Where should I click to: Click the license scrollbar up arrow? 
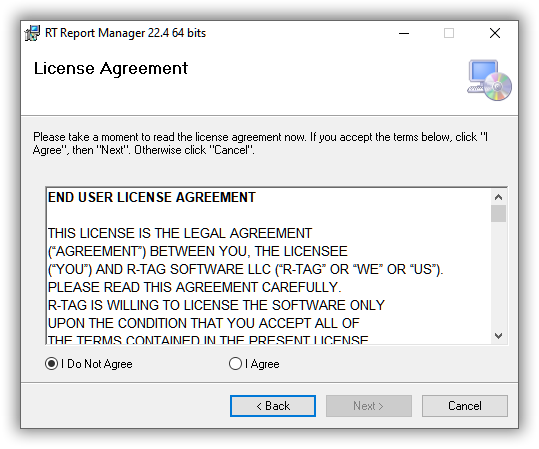[x=498, y=197]
